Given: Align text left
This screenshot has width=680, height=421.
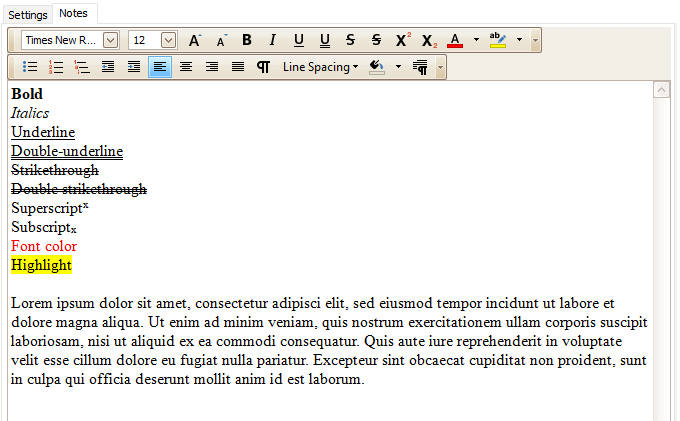Looking at the screenshot, I should click(160, 67).
